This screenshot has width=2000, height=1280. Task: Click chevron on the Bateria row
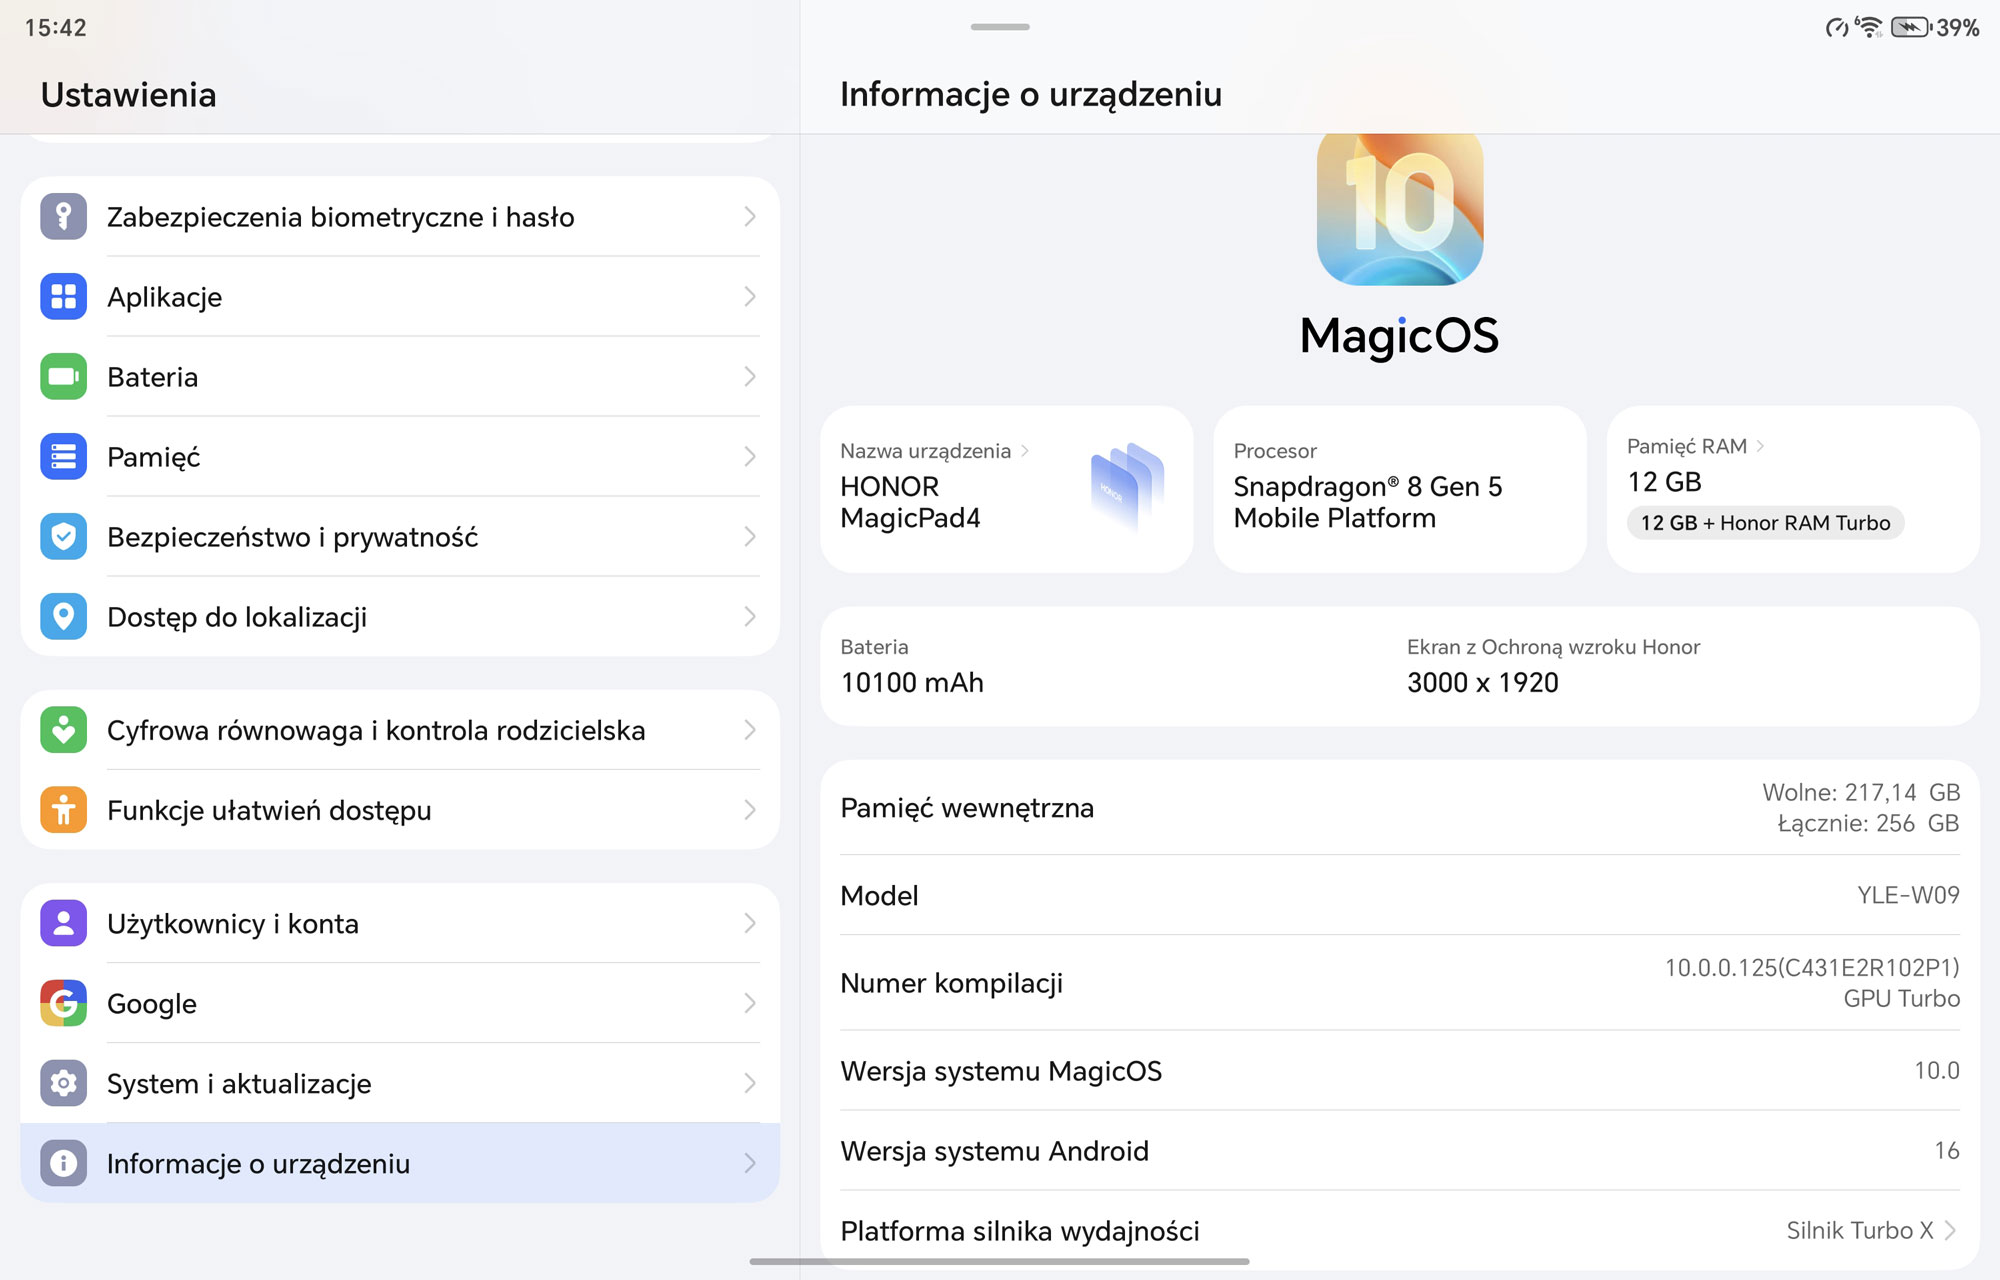(750, 377)
